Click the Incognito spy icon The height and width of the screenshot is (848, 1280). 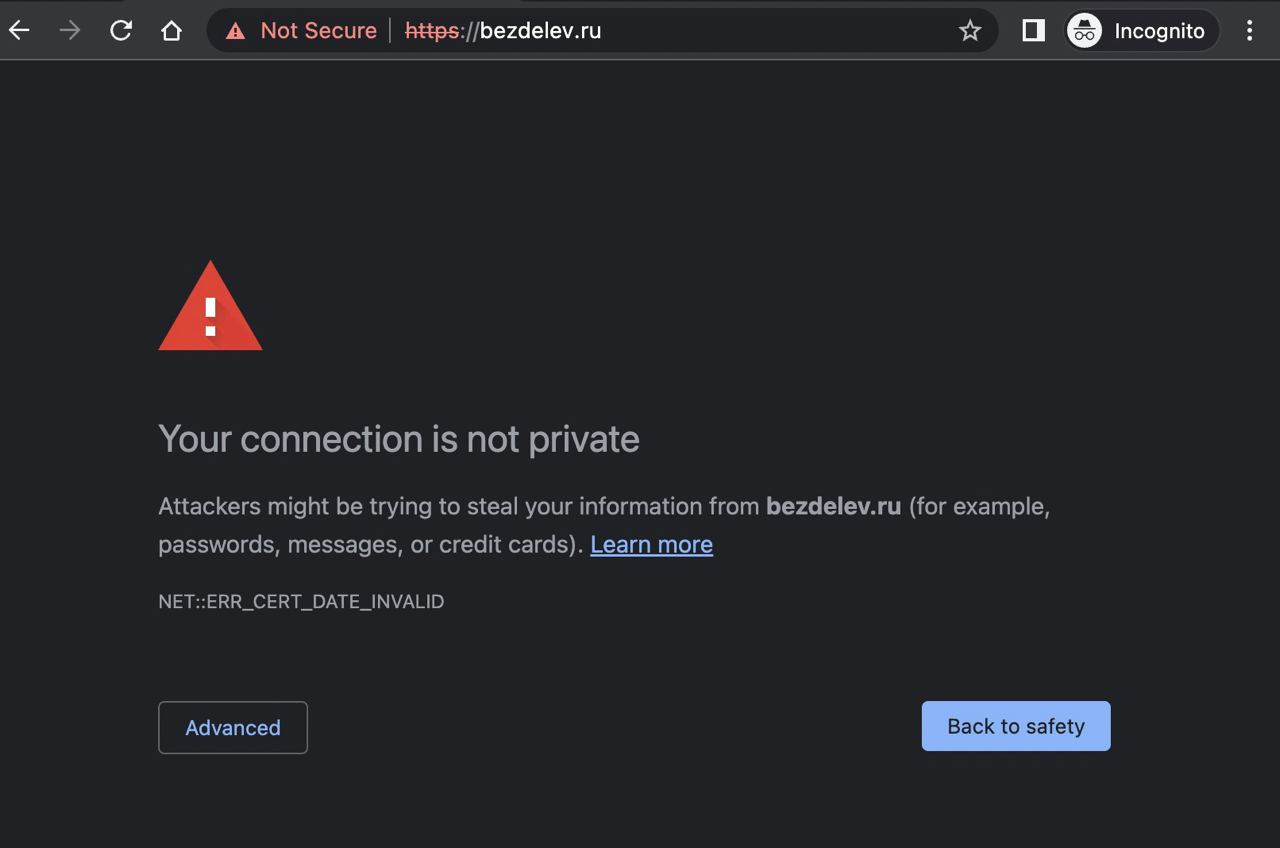tap(1085, 31)
